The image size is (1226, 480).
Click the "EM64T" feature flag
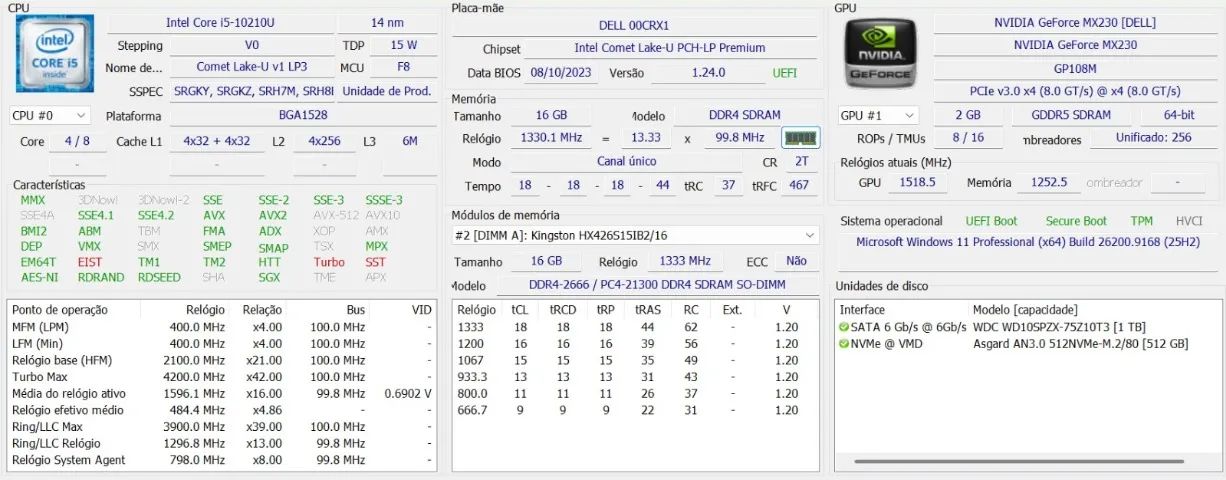[38, 262]
